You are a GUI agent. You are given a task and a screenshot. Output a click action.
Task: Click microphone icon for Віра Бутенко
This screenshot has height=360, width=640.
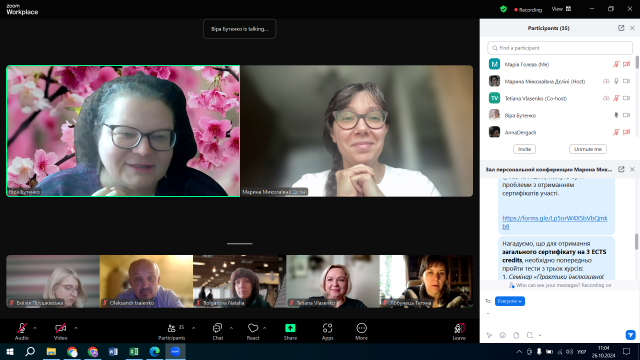[616, 116]
